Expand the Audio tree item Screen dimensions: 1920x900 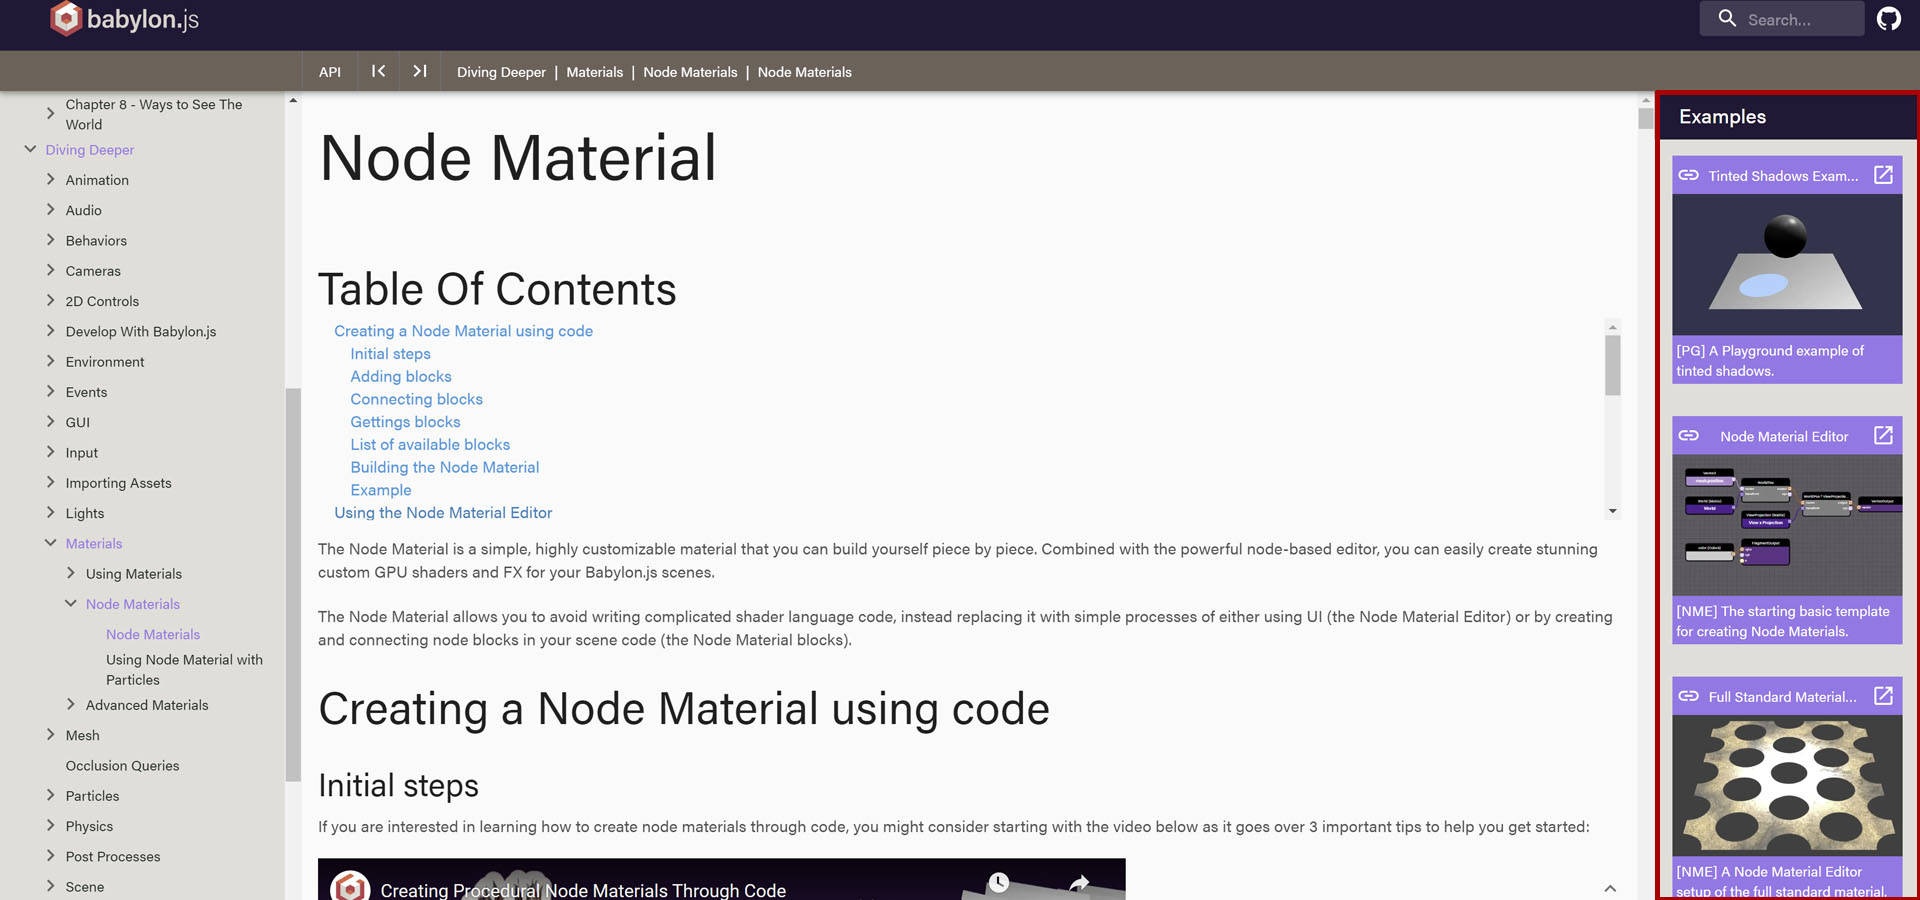(x=50, y=209)
